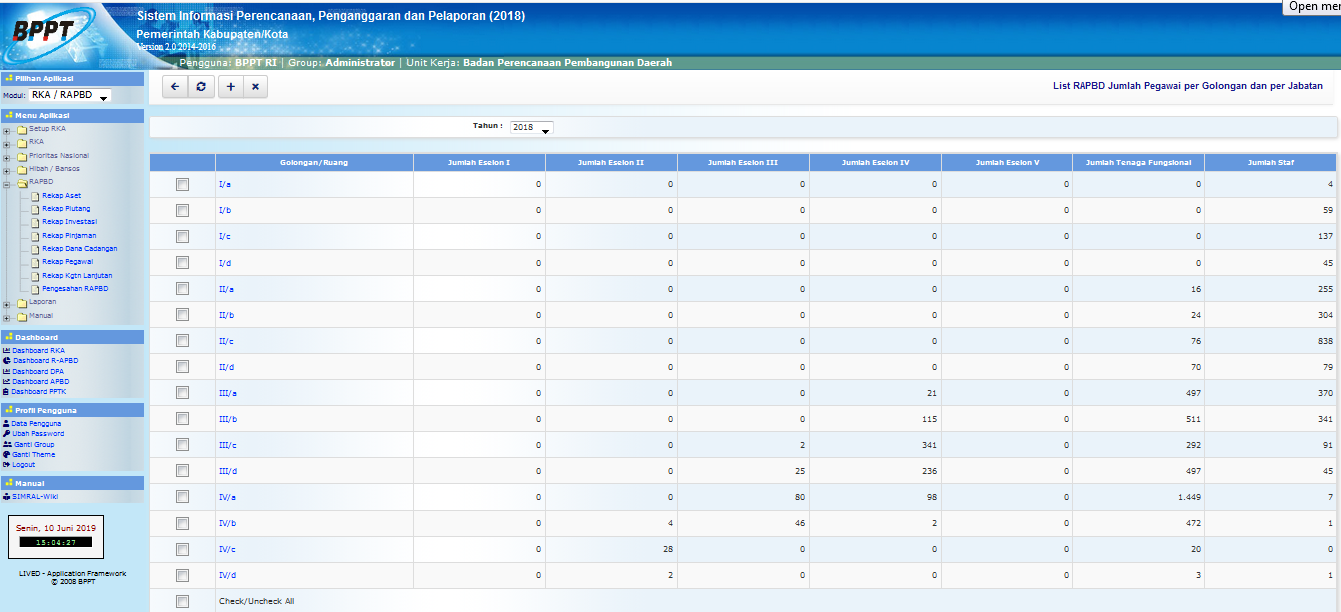
Task: Click the Ubah Password key link
Action: [x=38, y=434]
